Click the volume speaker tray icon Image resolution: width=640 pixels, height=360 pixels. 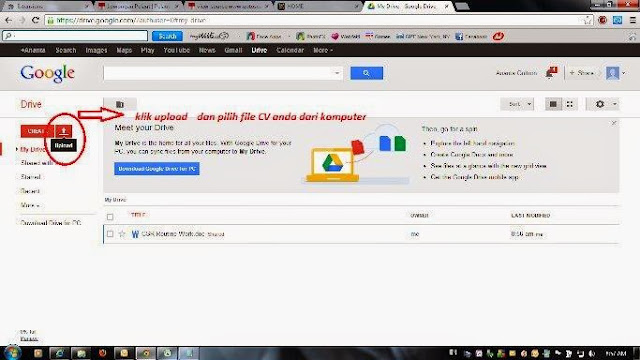591,353
